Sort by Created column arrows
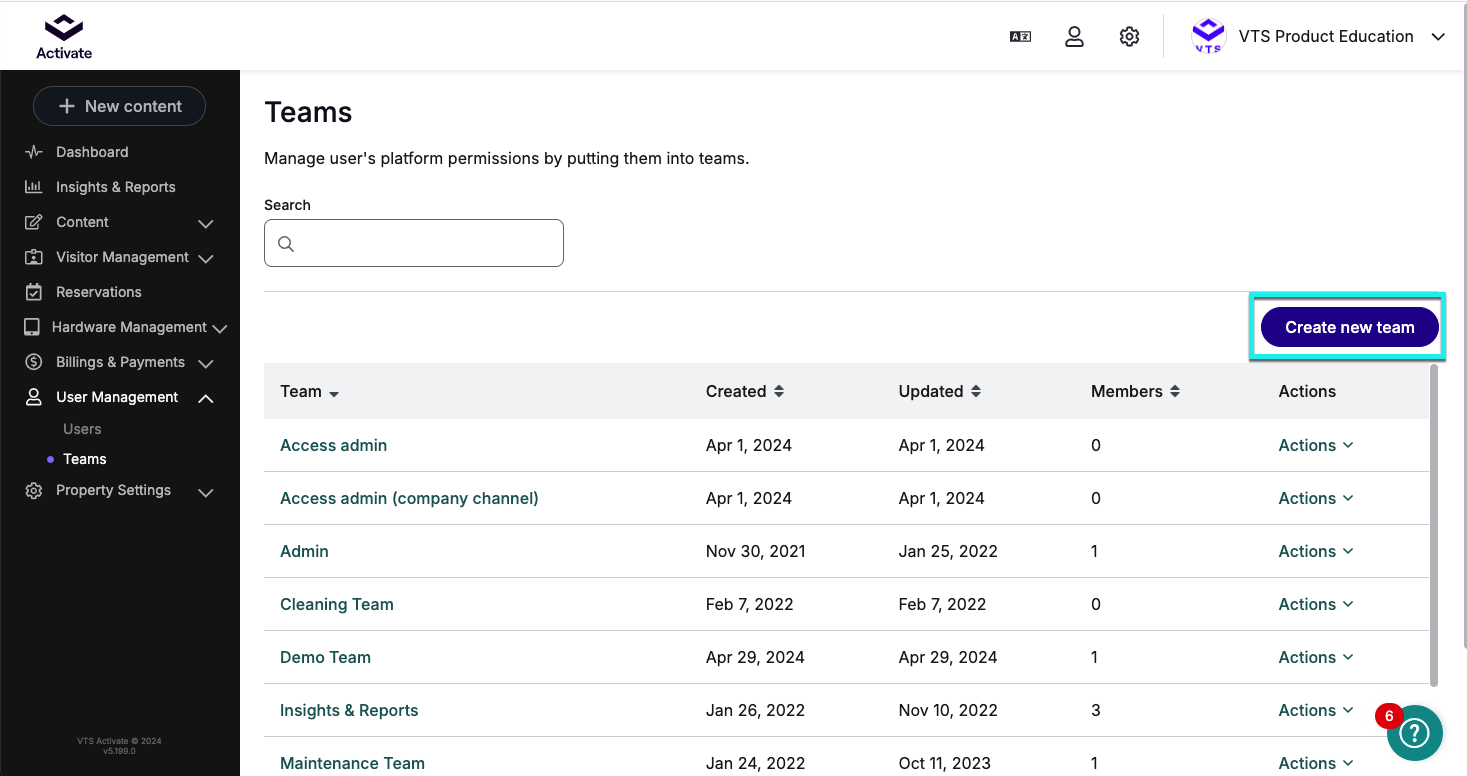Screen dimensions: 1467x776 coord(779,391)
